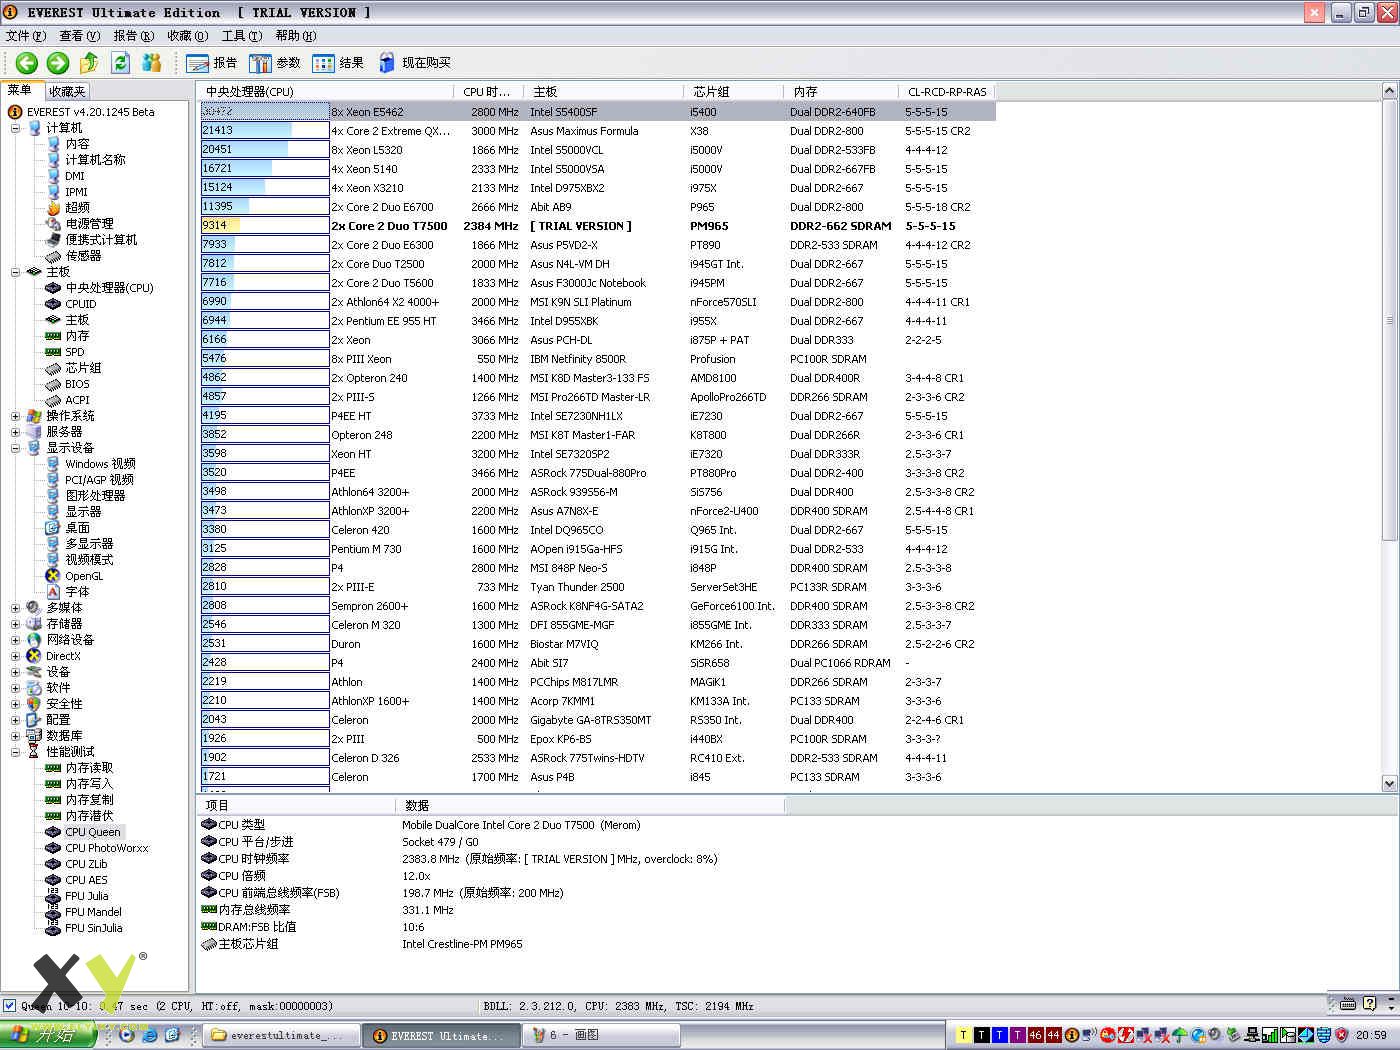The width and height of the screenshot is (1400, 1050).
Task: Switch to the 菜单 tab
Action: coord(21,90)
